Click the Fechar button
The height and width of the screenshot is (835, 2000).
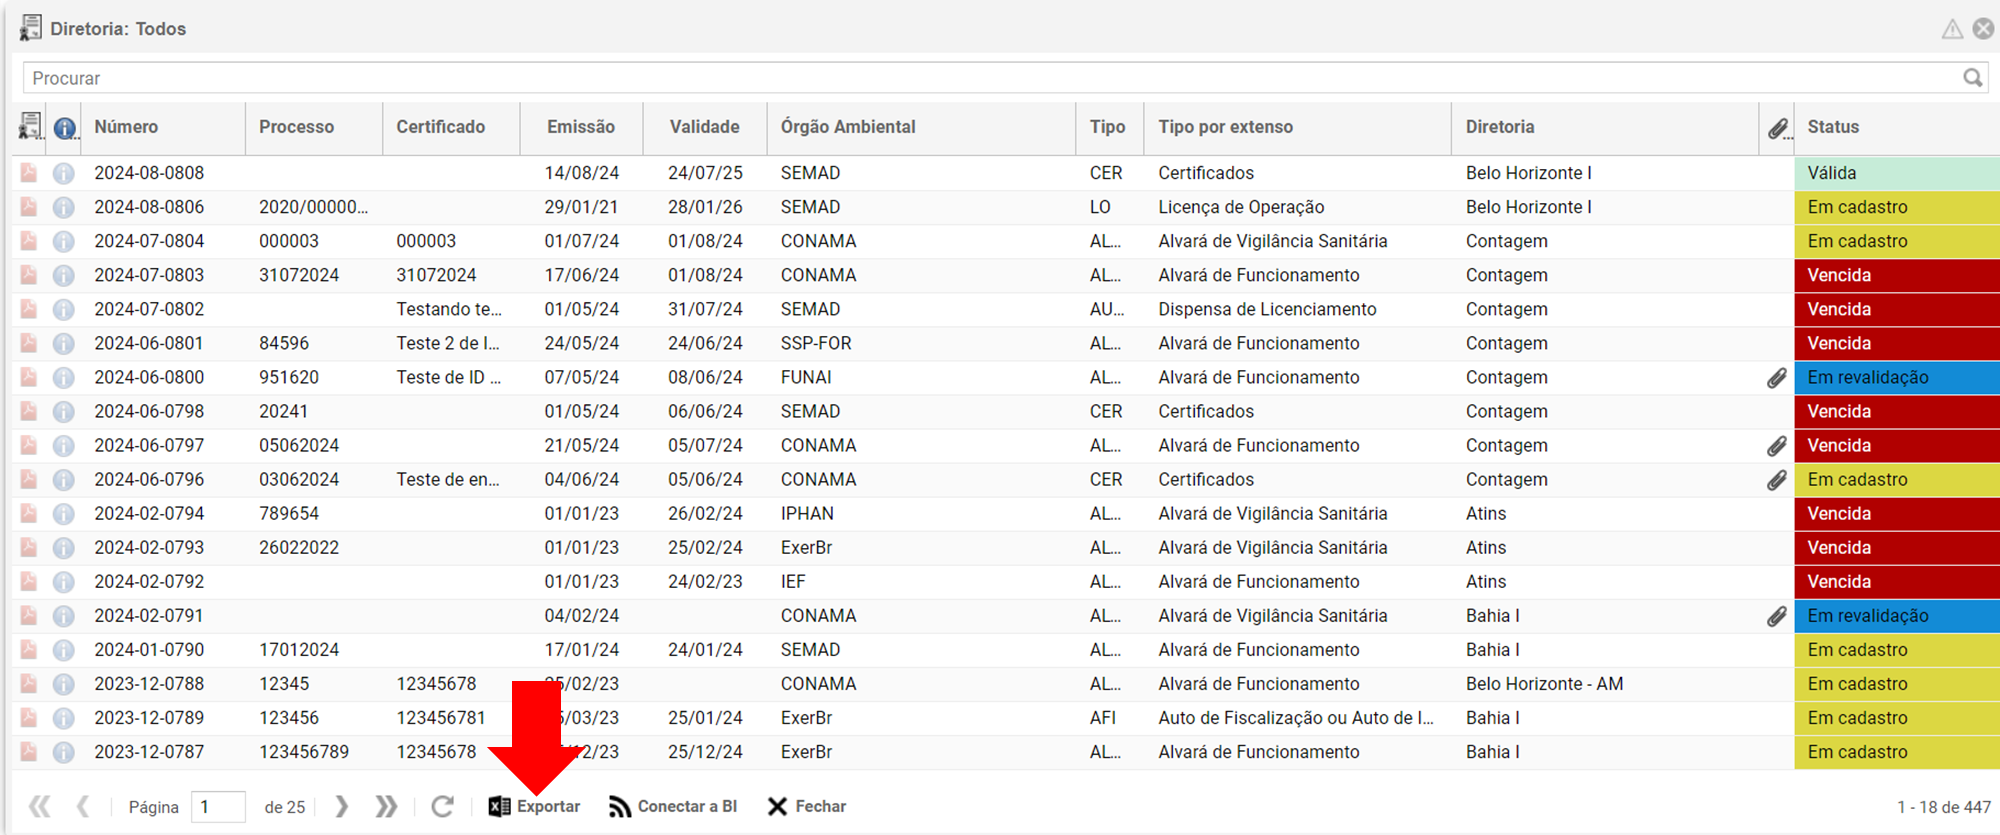[807, 806]
